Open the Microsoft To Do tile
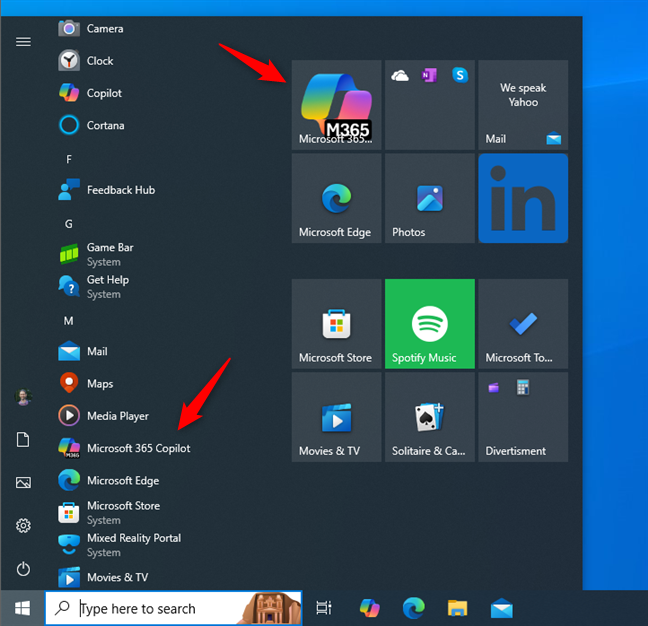 (x=523, y=324)
